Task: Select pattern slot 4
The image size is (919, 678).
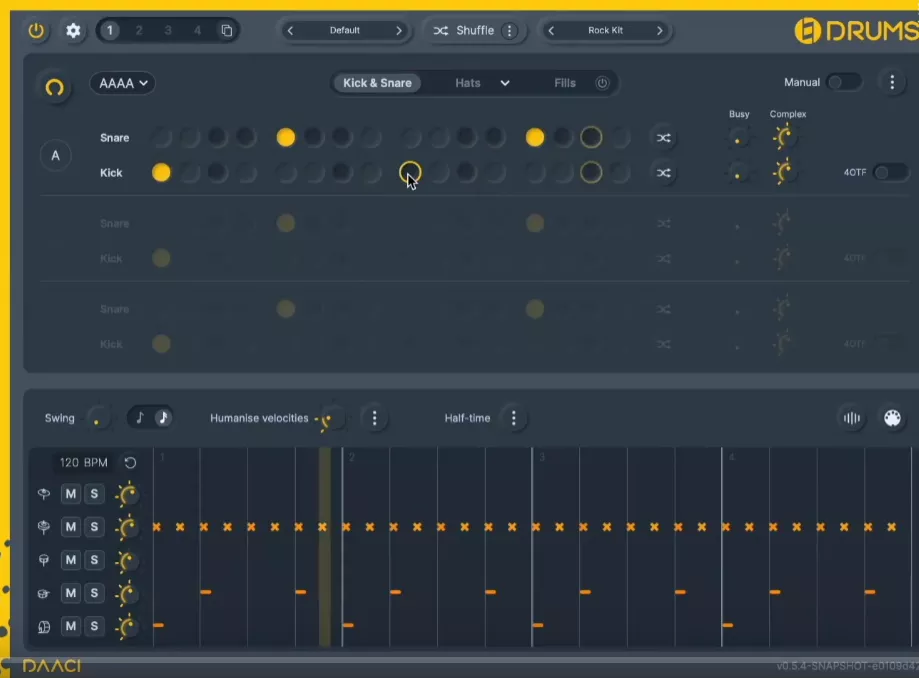Action: pyautogui.click(x=198, y=30)
